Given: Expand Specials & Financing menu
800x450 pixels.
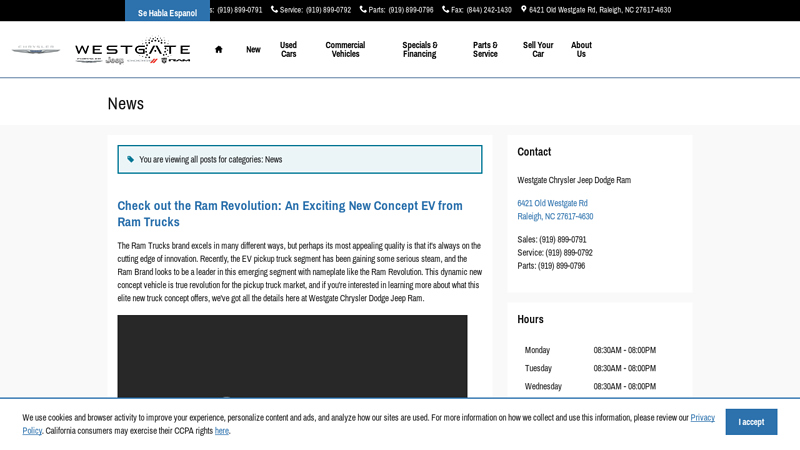Looking at the screenshot, I should coord(419,49).
